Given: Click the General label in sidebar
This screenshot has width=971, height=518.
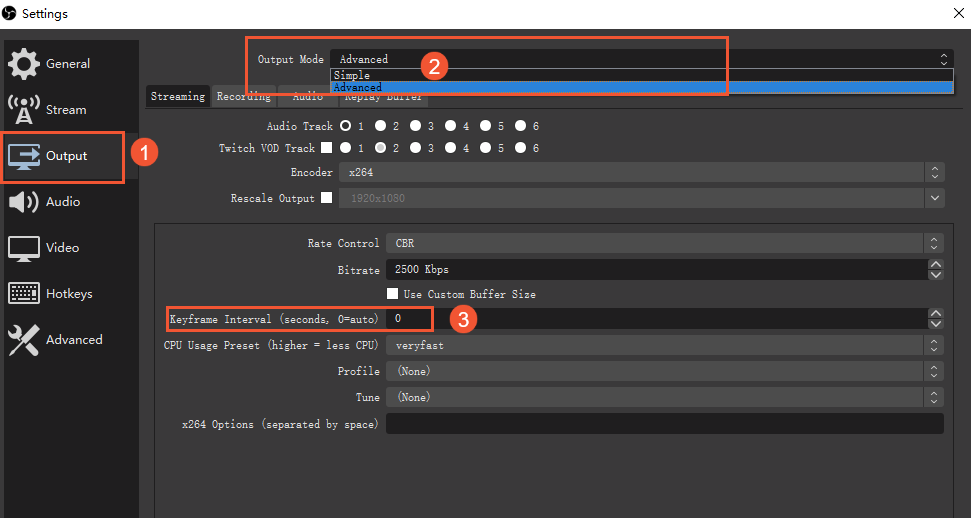Looking at the screenshot, I should (68, 64).
